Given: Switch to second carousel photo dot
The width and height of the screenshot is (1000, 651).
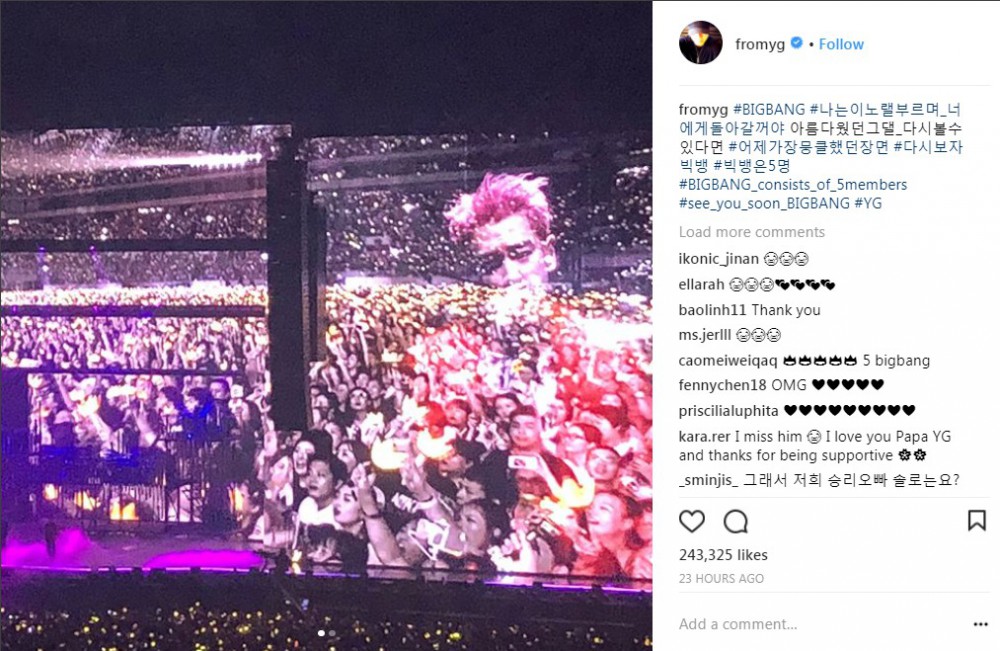Looking at the screenshot, I should 332,633.
